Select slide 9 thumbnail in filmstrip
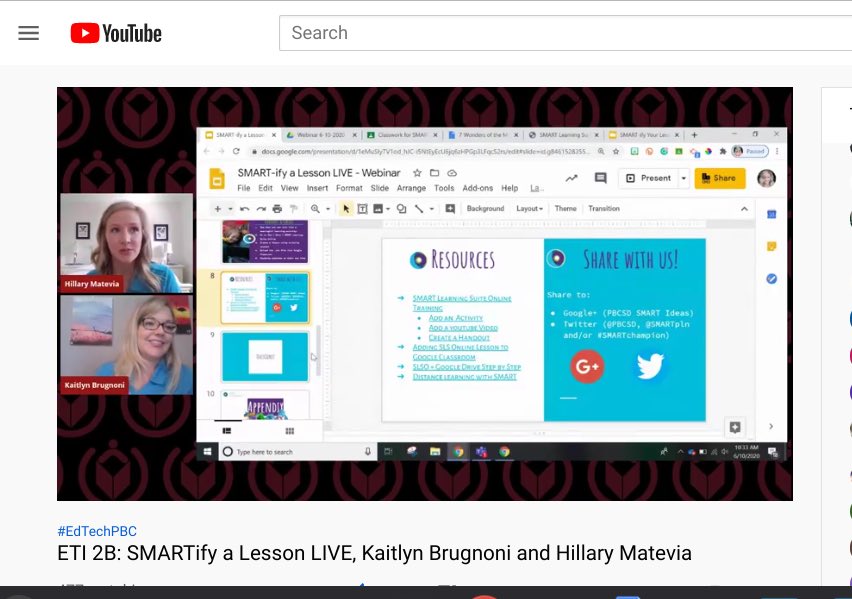The image size is (852, 599). (265, 357)
